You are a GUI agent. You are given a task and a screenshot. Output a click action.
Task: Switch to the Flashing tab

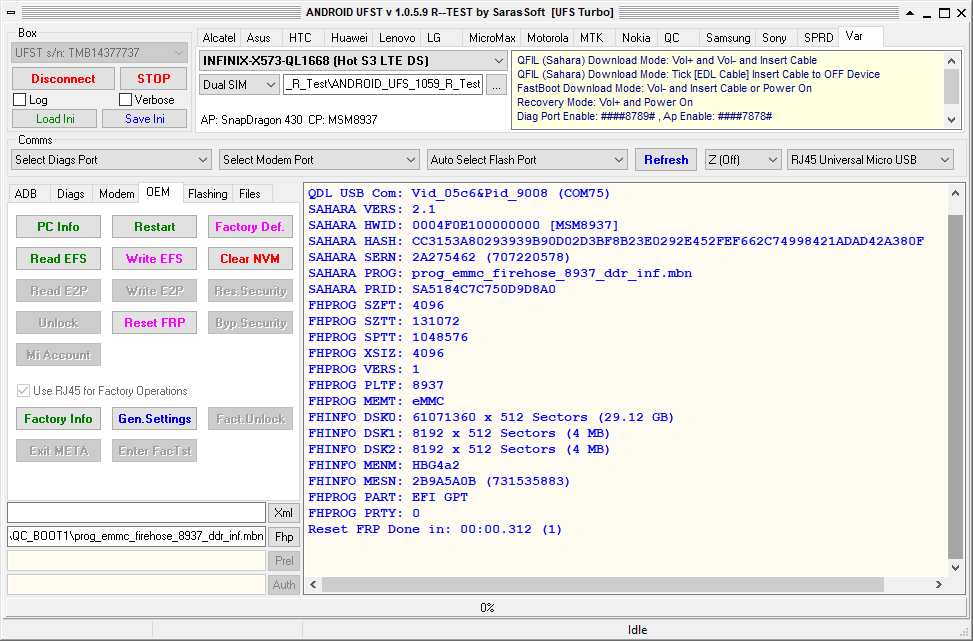tap(207, 194)
